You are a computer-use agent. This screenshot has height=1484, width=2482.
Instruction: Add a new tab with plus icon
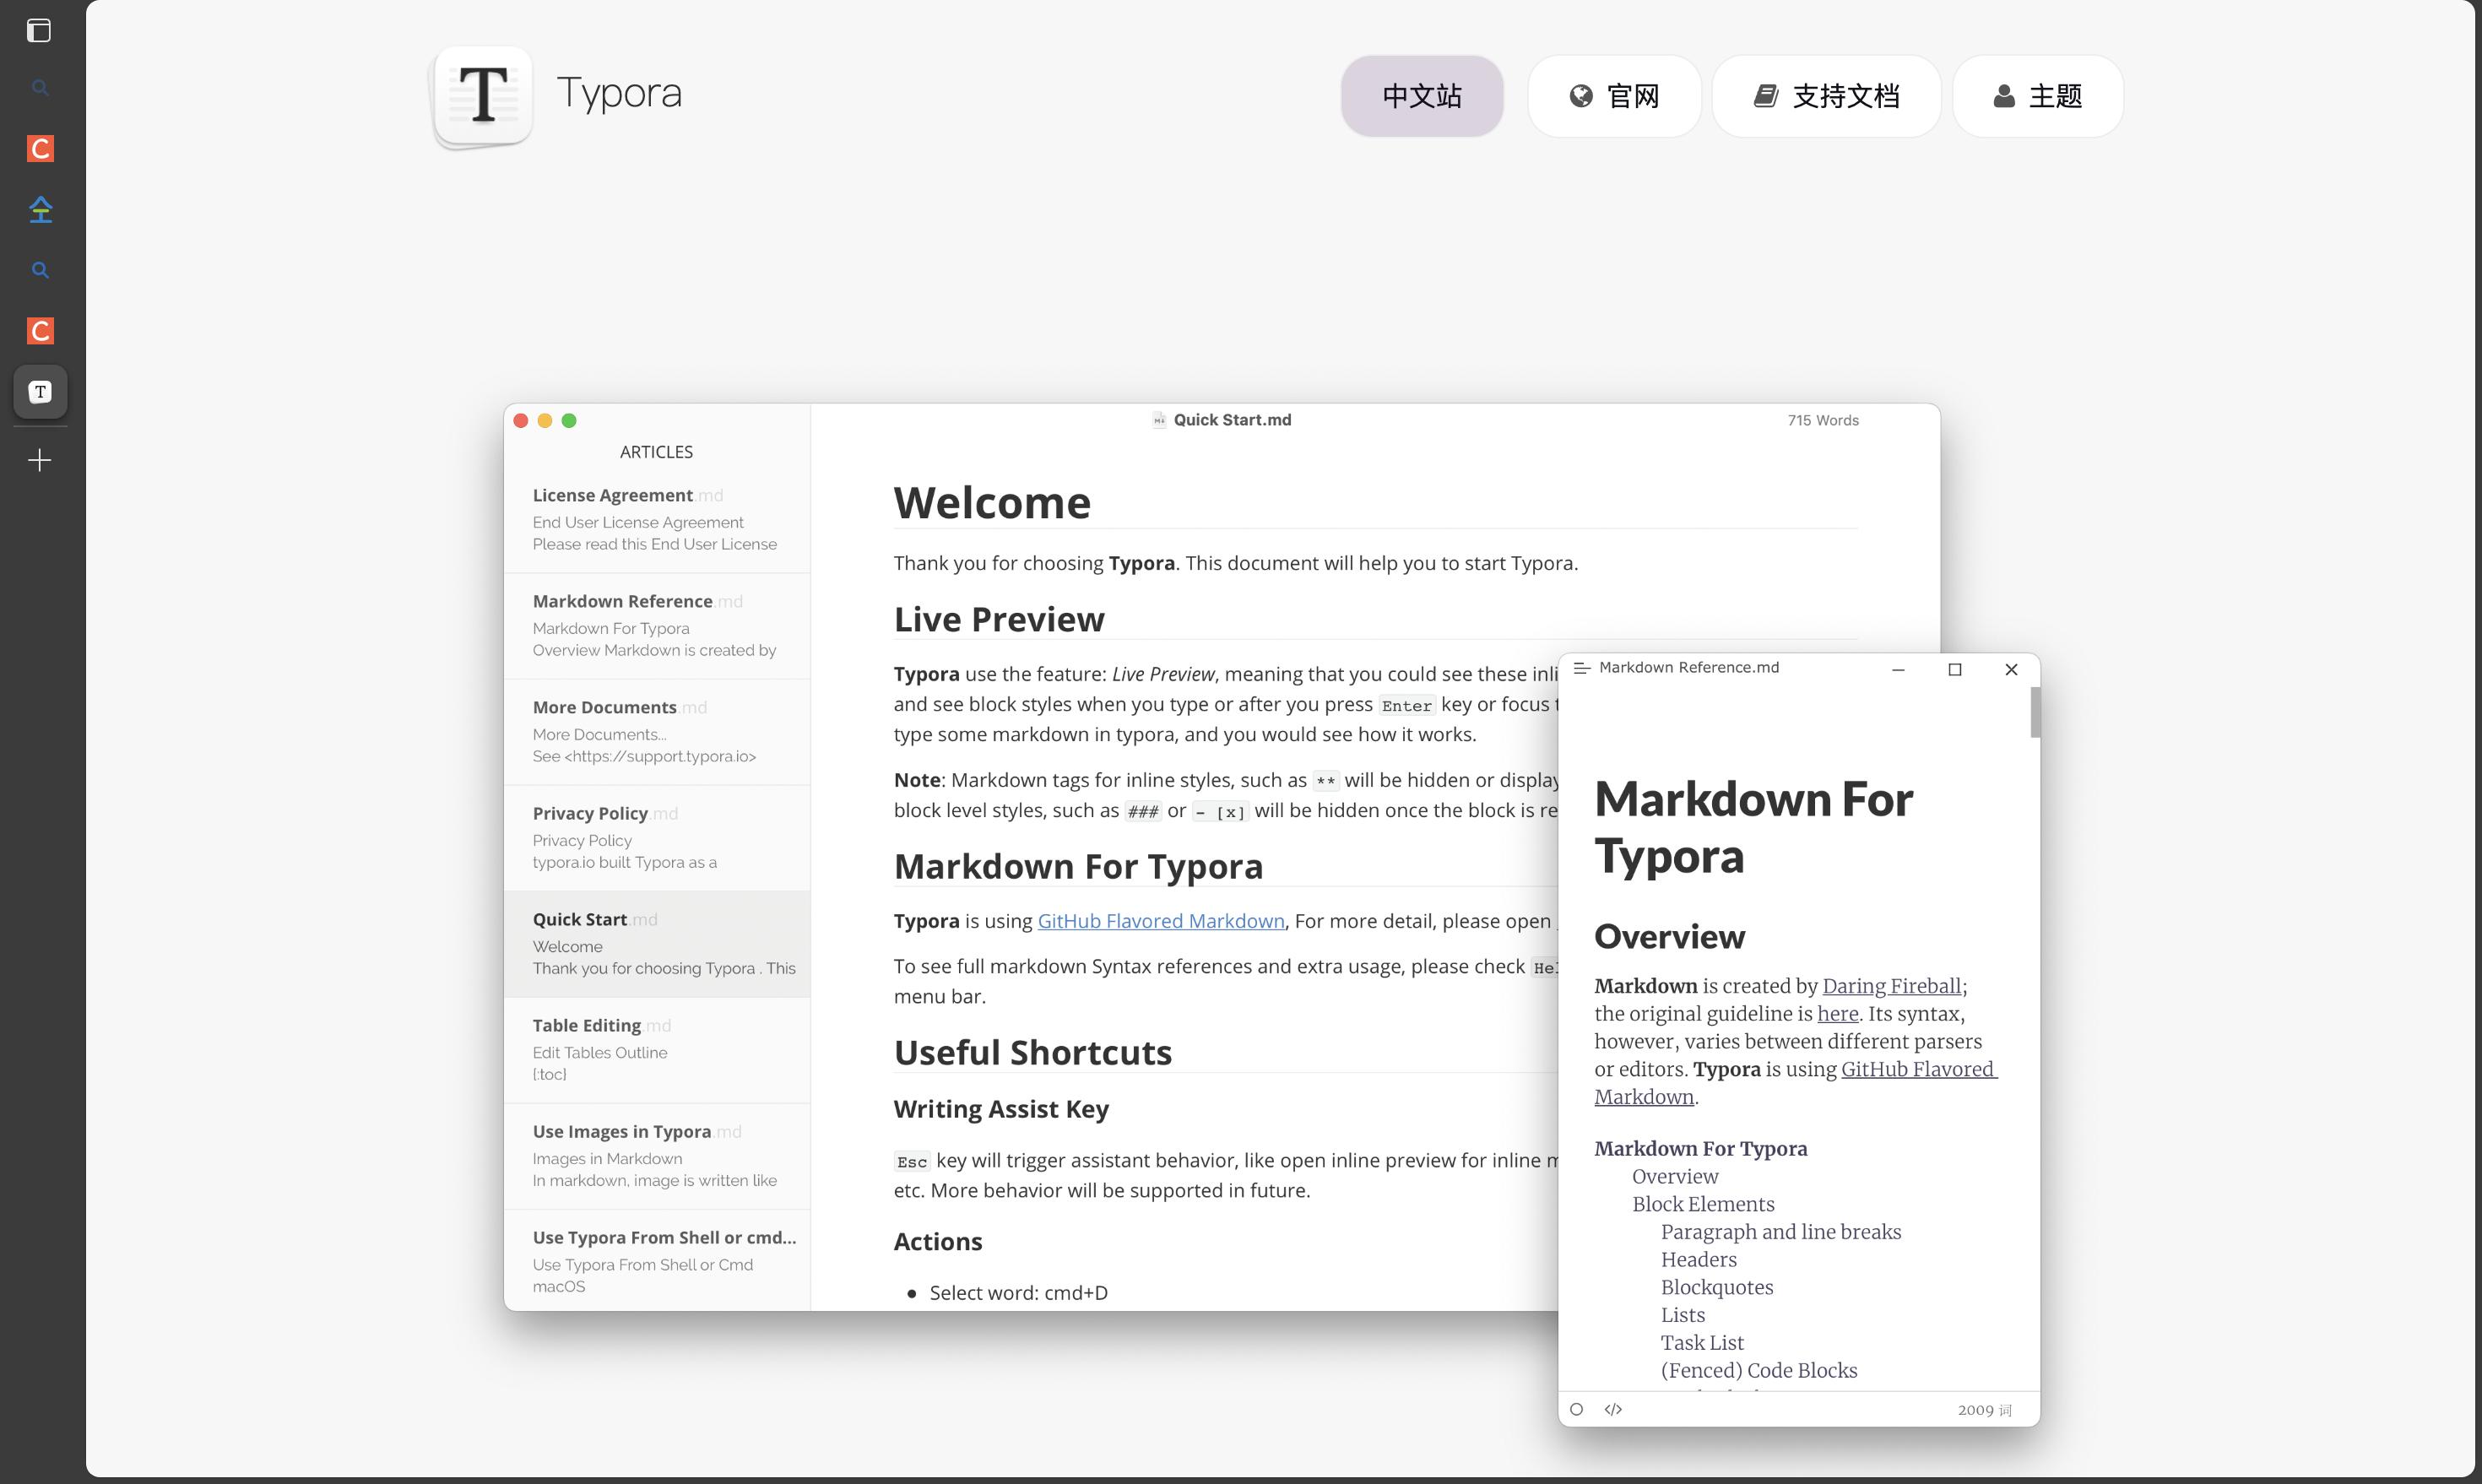[x=40, y=460]
